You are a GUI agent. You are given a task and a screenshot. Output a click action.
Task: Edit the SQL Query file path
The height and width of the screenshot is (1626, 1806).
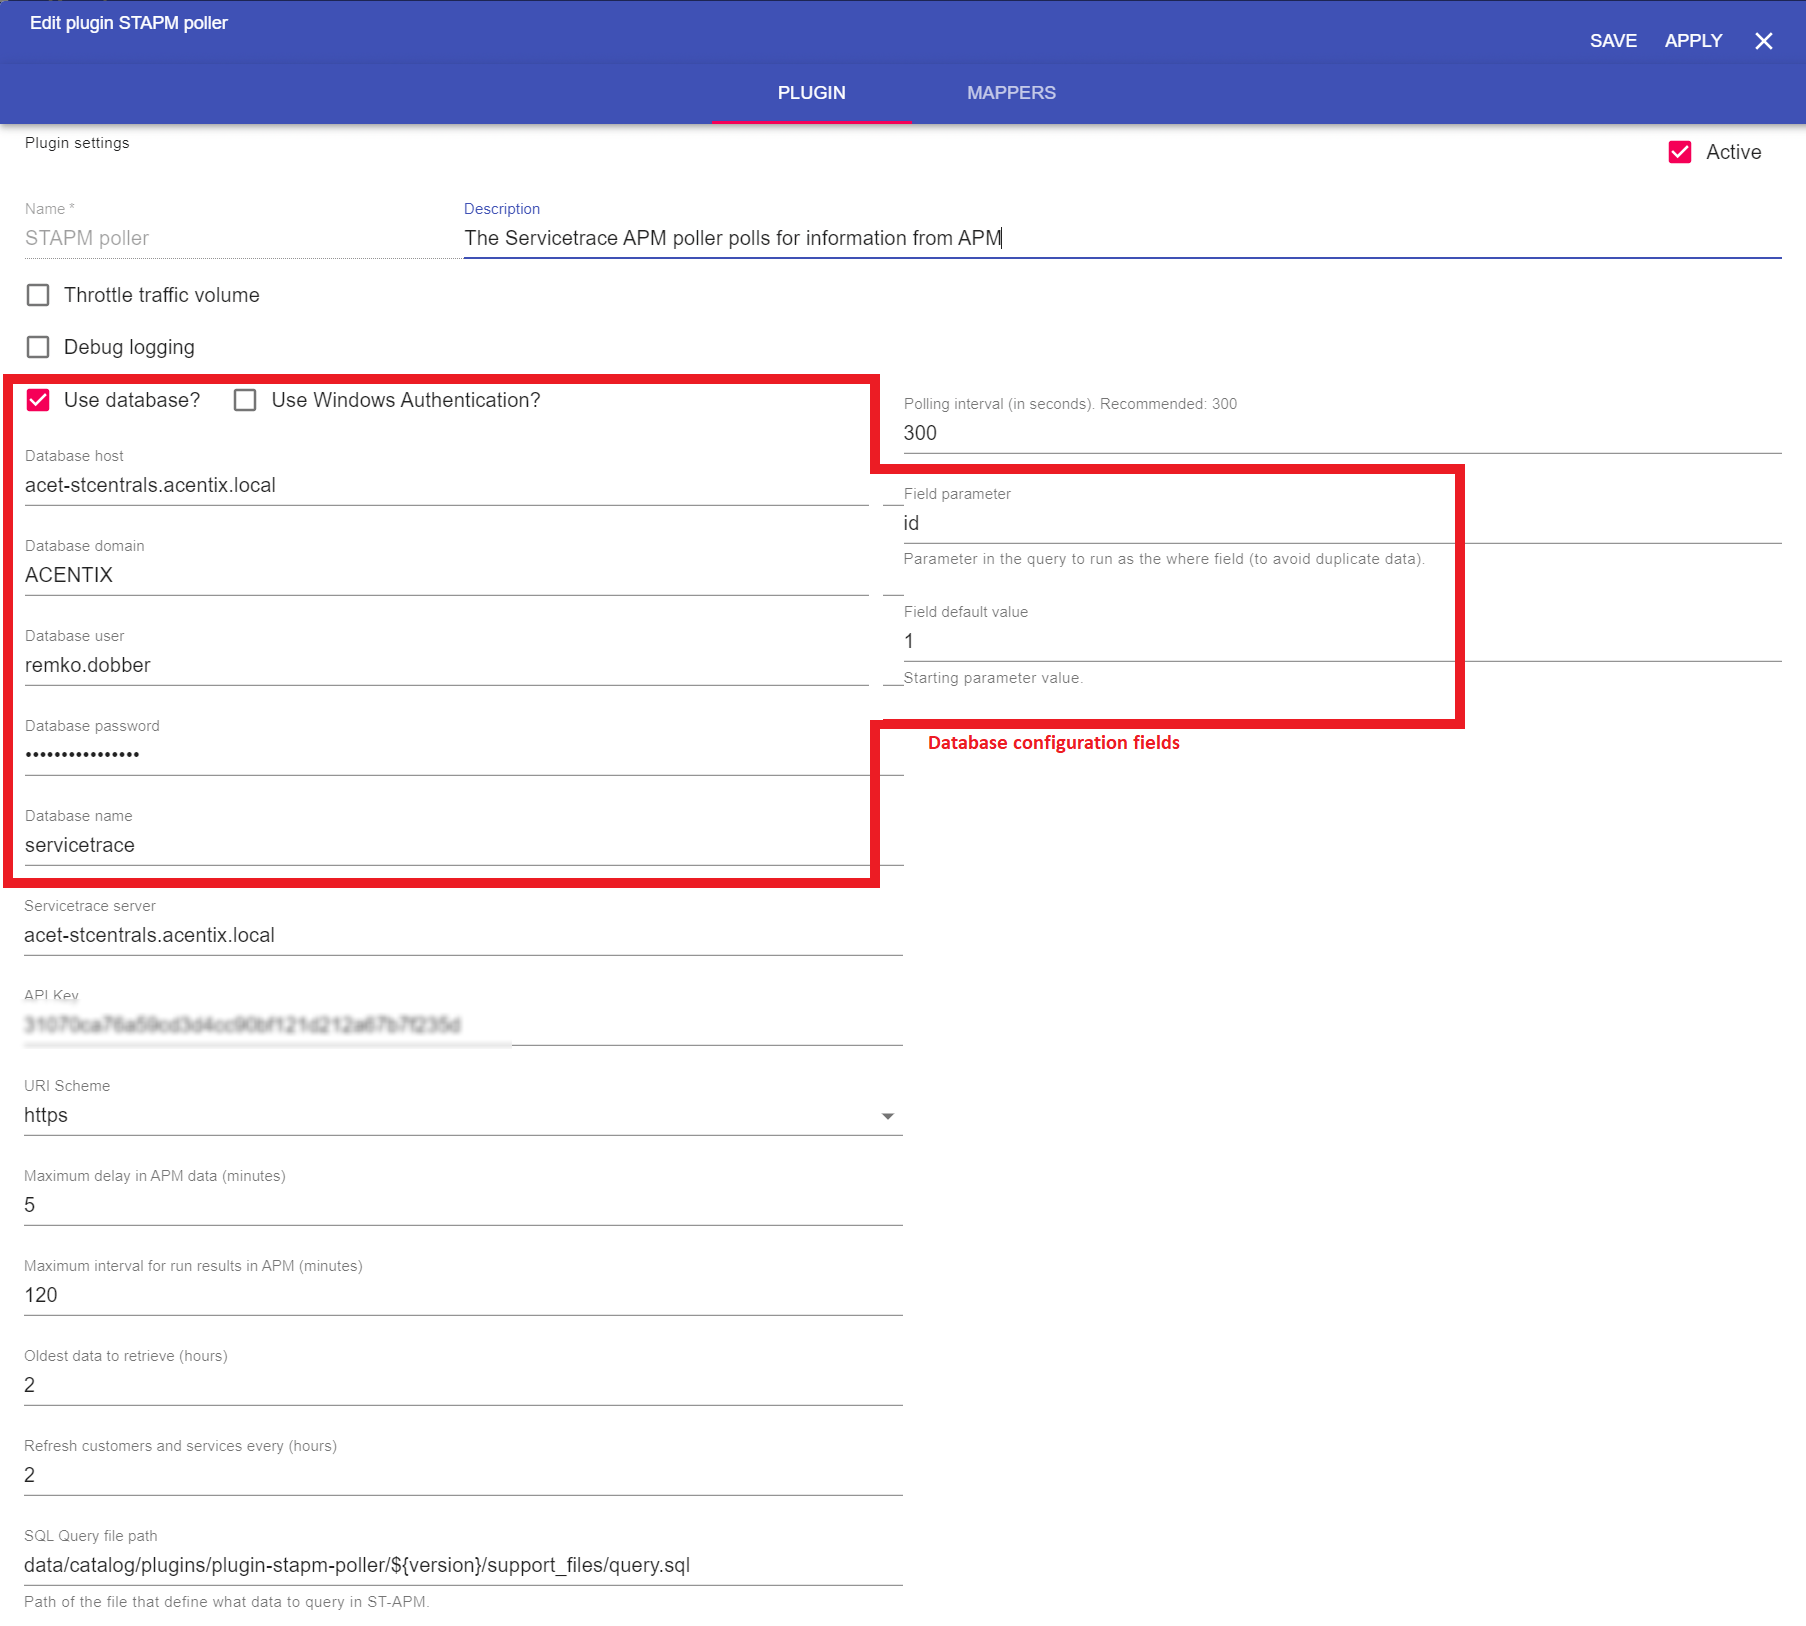point(462,1565)
